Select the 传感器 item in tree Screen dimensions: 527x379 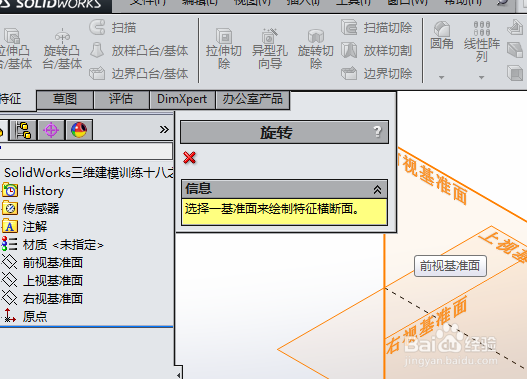(30, 208)
